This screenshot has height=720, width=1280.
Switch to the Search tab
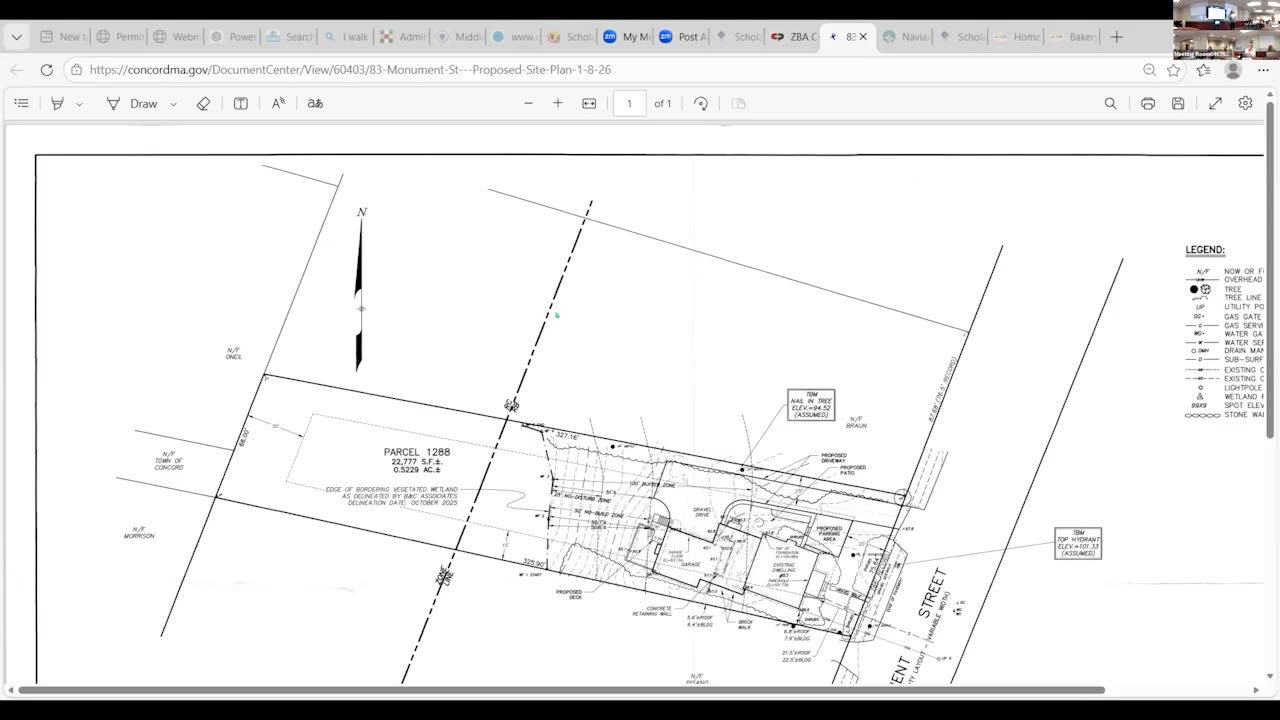(x=289, y=37)
